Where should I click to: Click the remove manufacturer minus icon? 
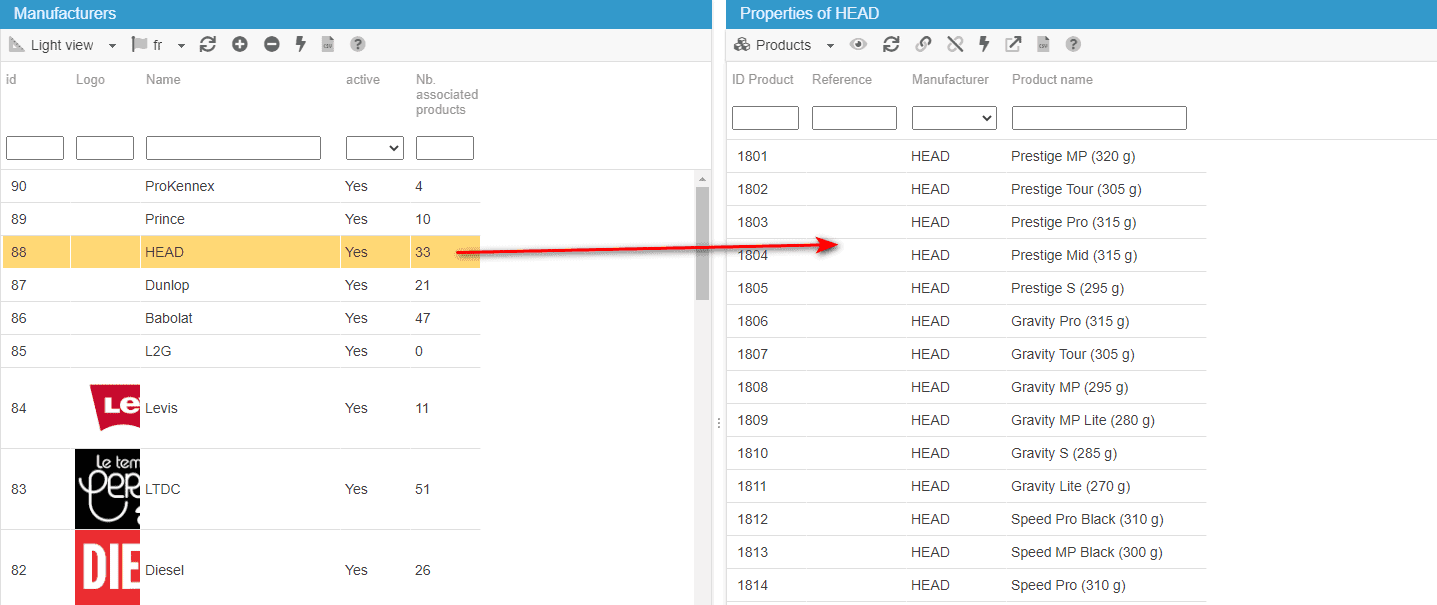click(271, 44)
